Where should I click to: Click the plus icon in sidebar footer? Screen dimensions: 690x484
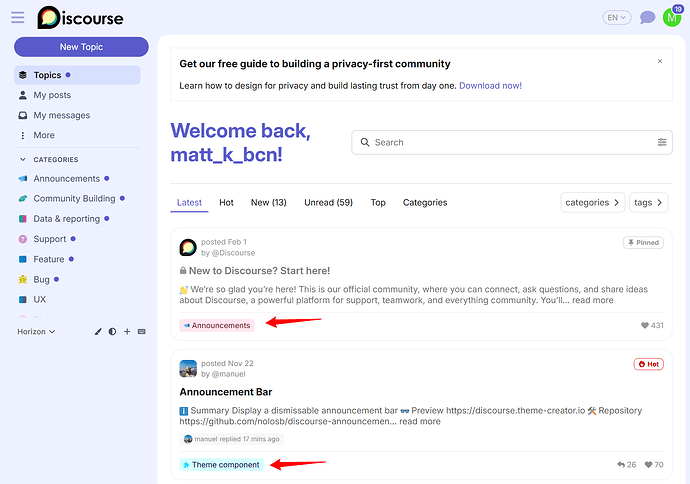pos(127,331)
